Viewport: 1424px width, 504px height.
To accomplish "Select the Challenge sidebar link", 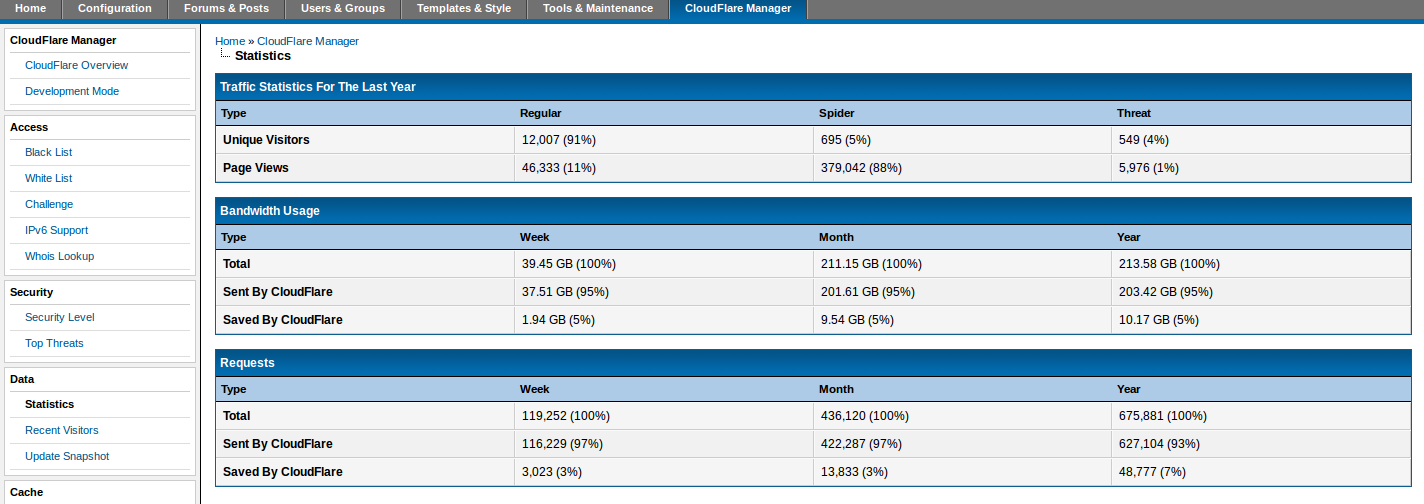I will [x=49, y=204].
